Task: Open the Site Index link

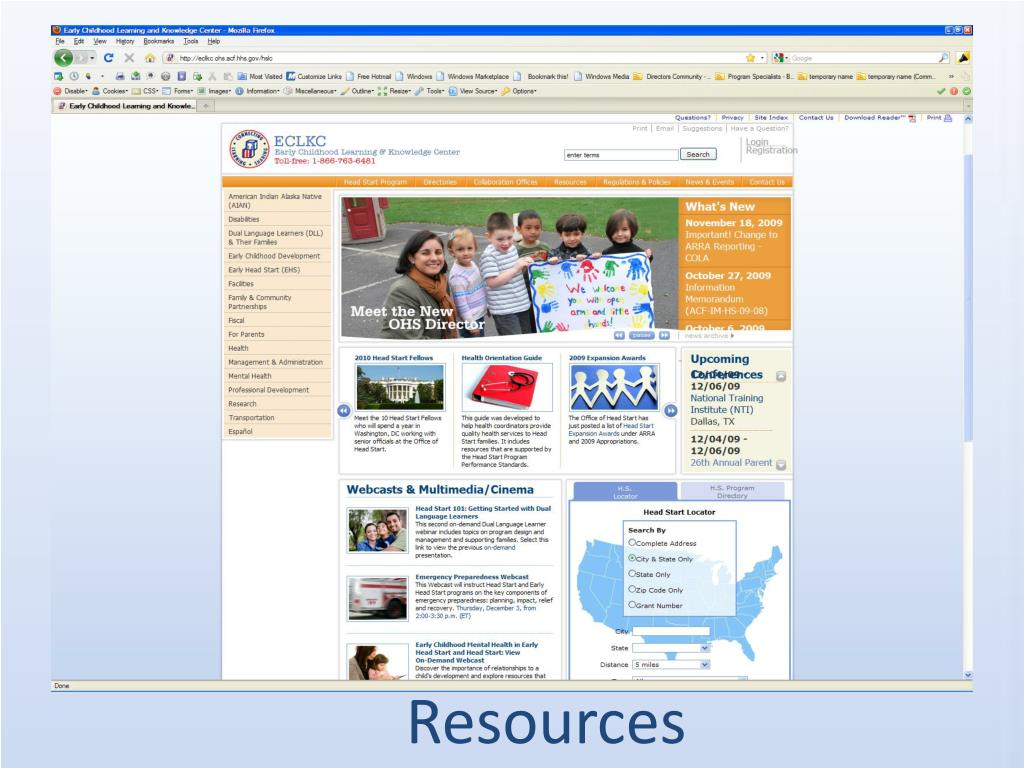Action: pyautogui.click(x=771, y=118)
